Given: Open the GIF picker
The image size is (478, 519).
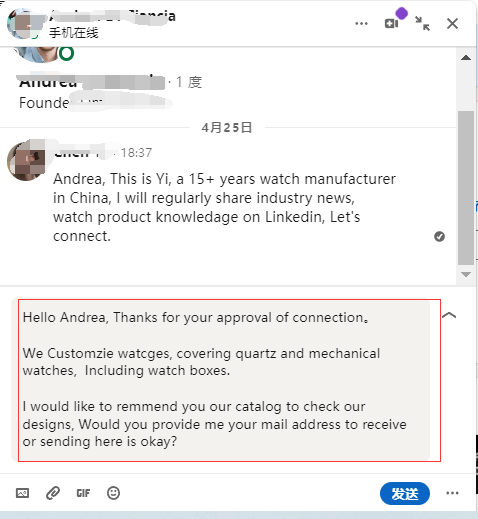Looking at the screenshot, I should point(83,493).
